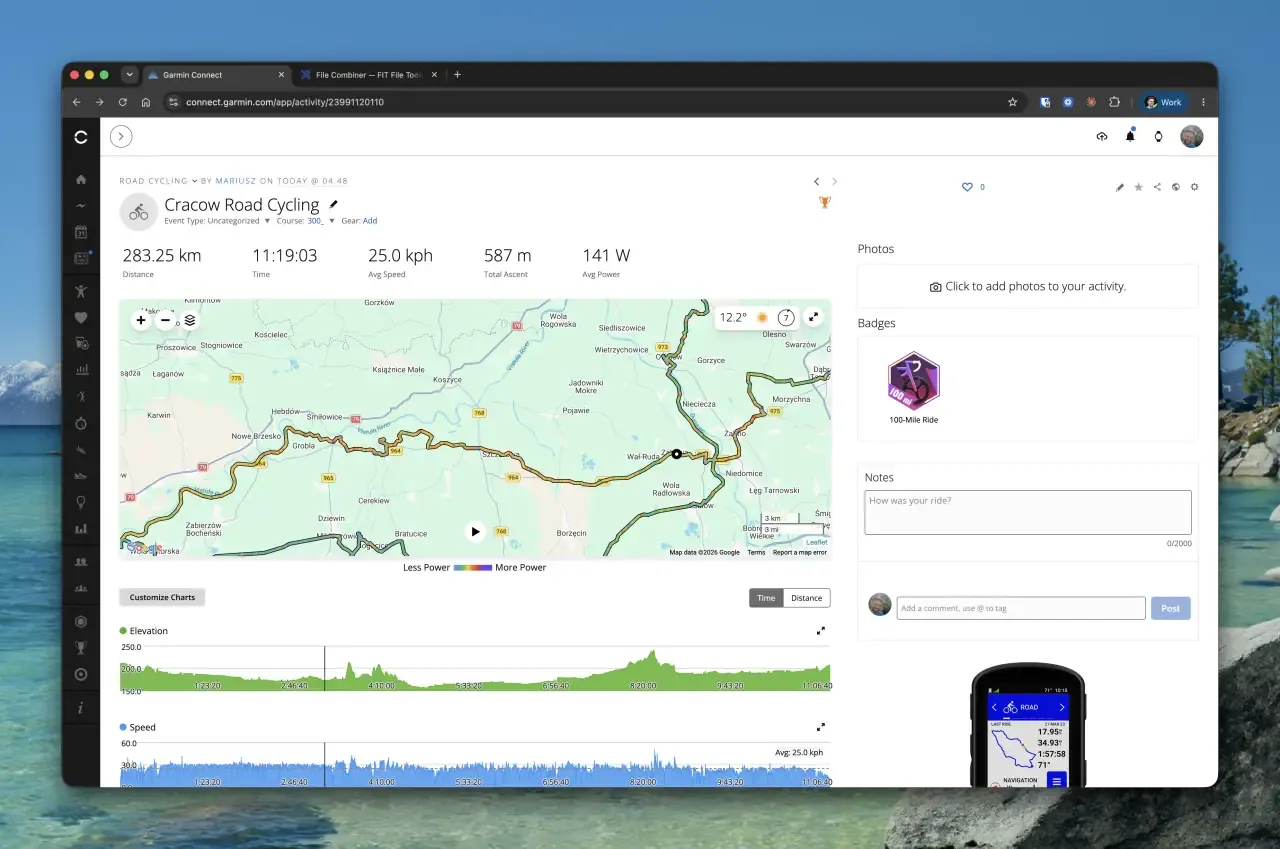Image resolution: width=1280 pixels, height=849 pixels.
Task: Open the activity settings gear
Action: pos(1194,187)
